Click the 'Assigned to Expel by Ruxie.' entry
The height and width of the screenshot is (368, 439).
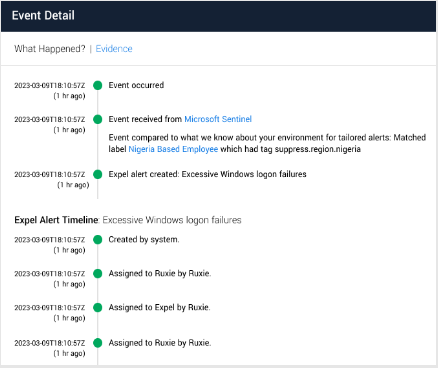point(159,307)
